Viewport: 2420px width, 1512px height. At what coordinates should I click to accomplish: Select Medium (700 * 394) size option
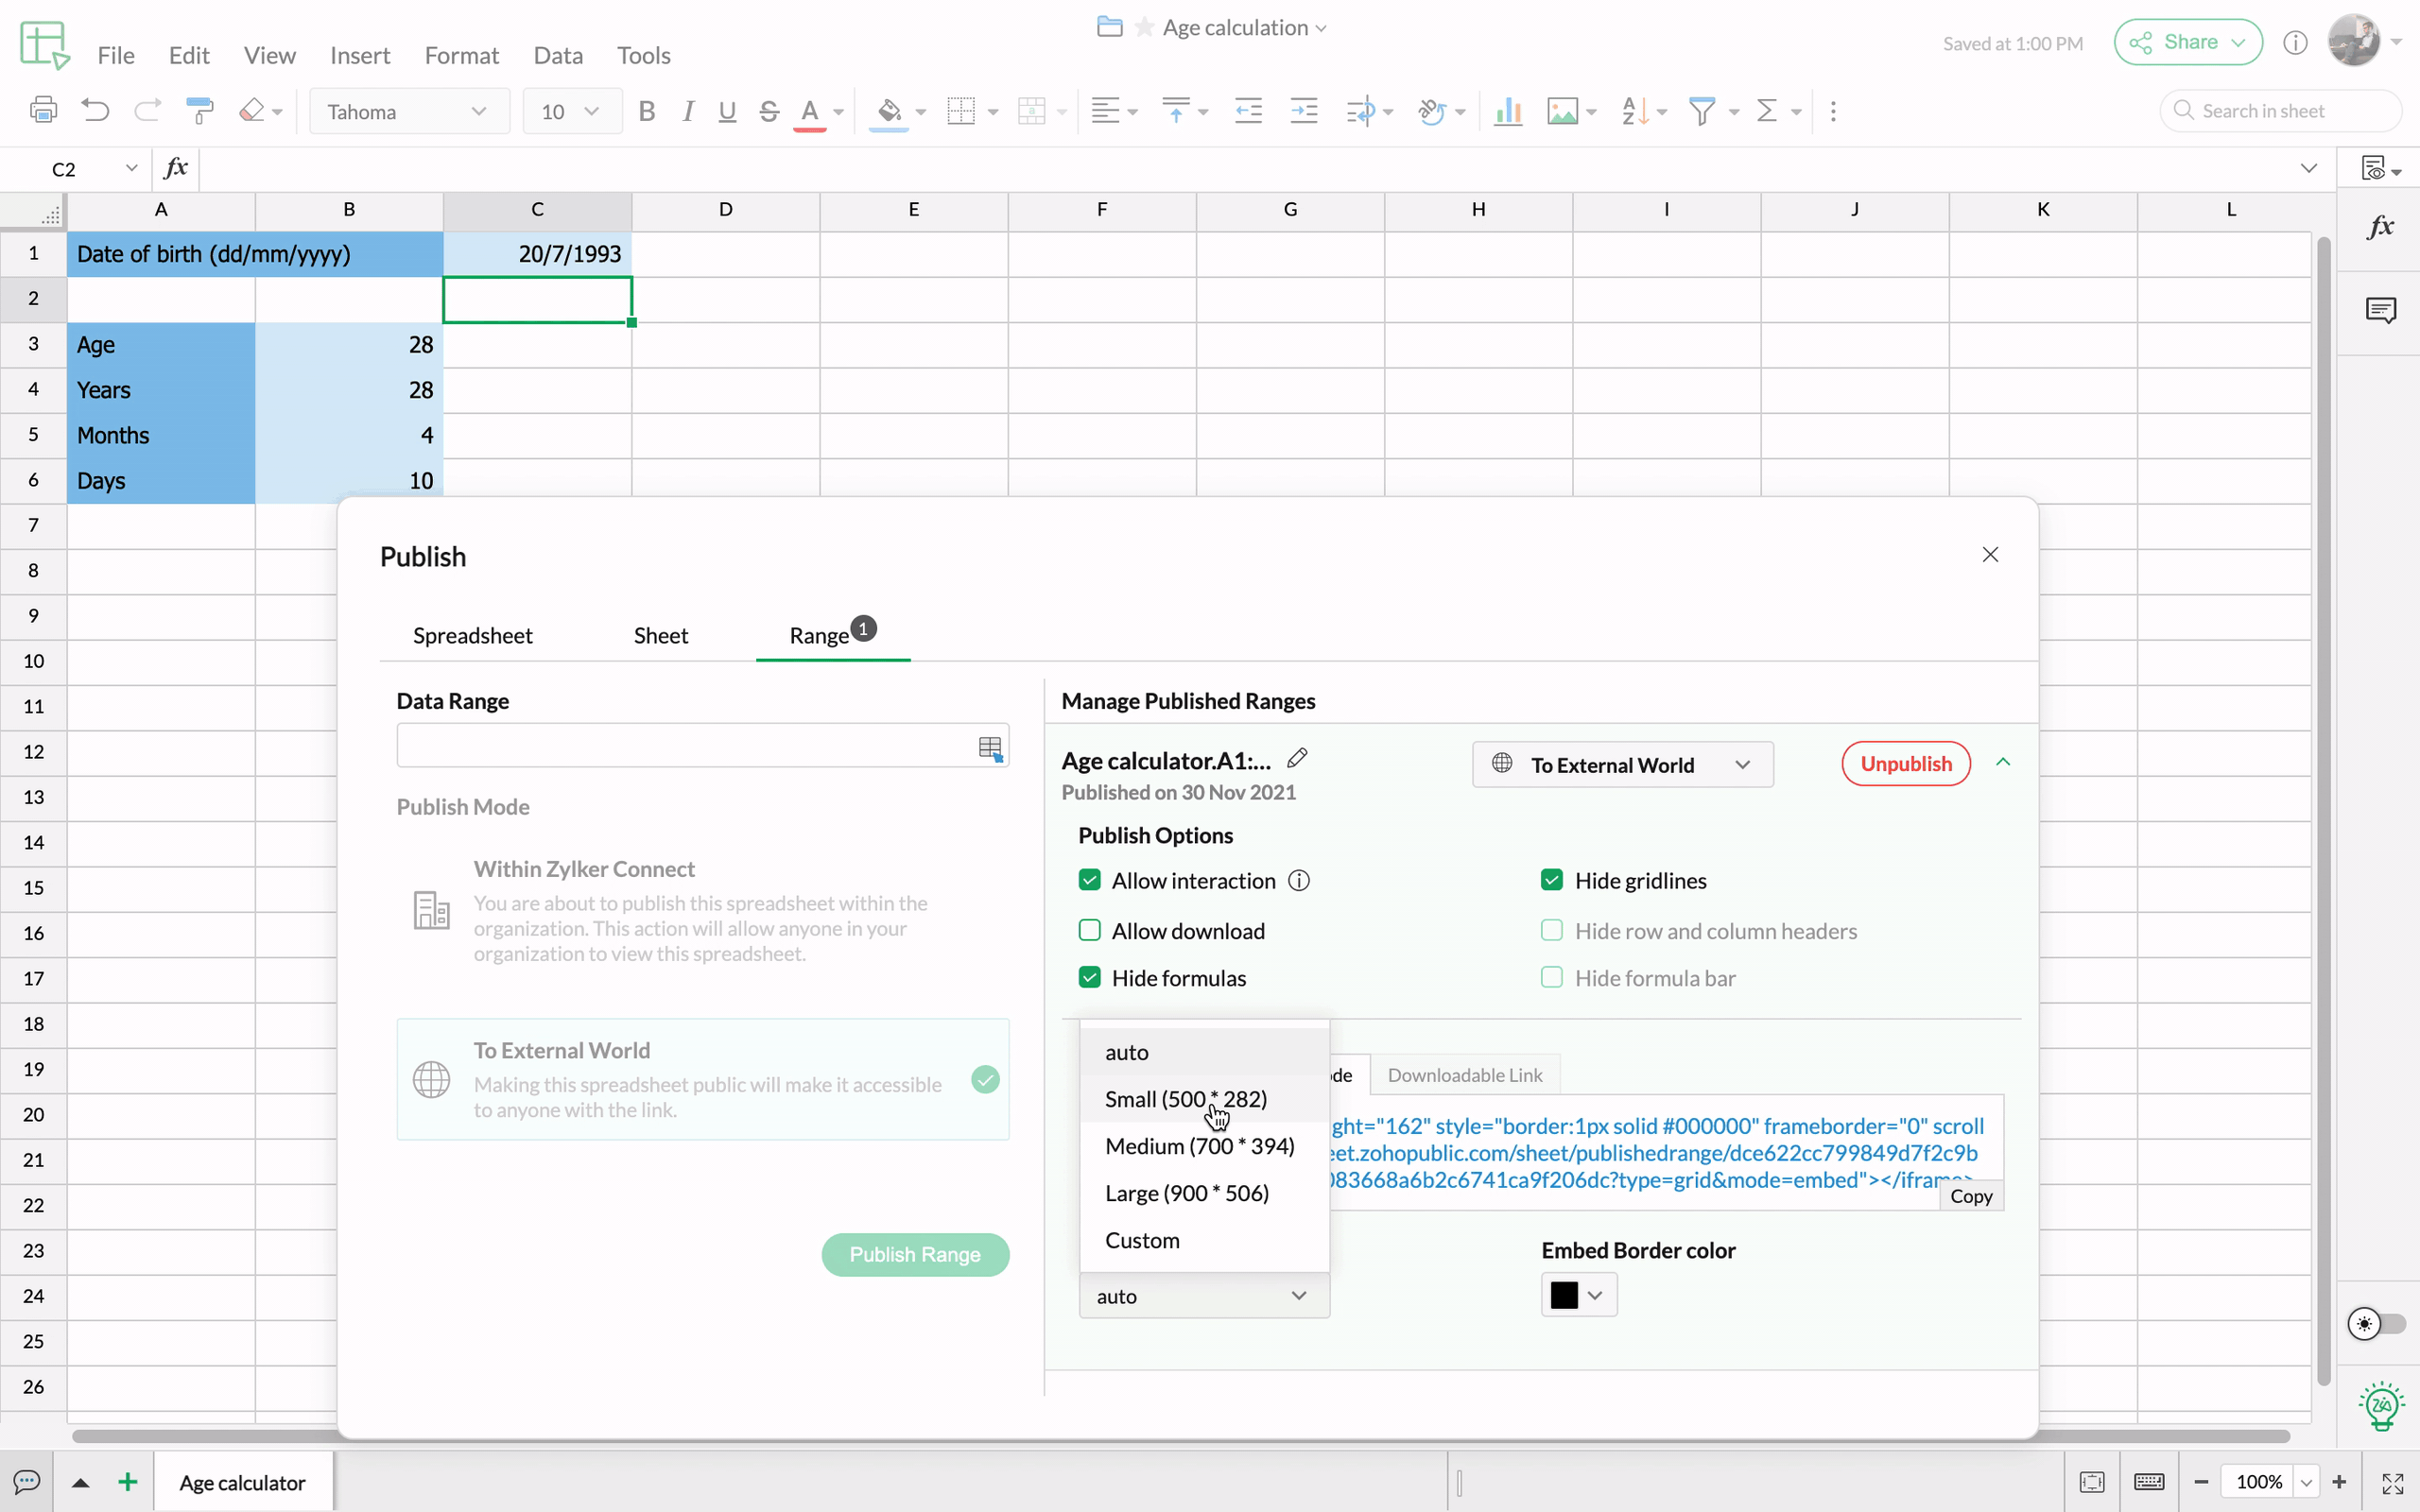pyautogui.click(x=1199, y=1146)
